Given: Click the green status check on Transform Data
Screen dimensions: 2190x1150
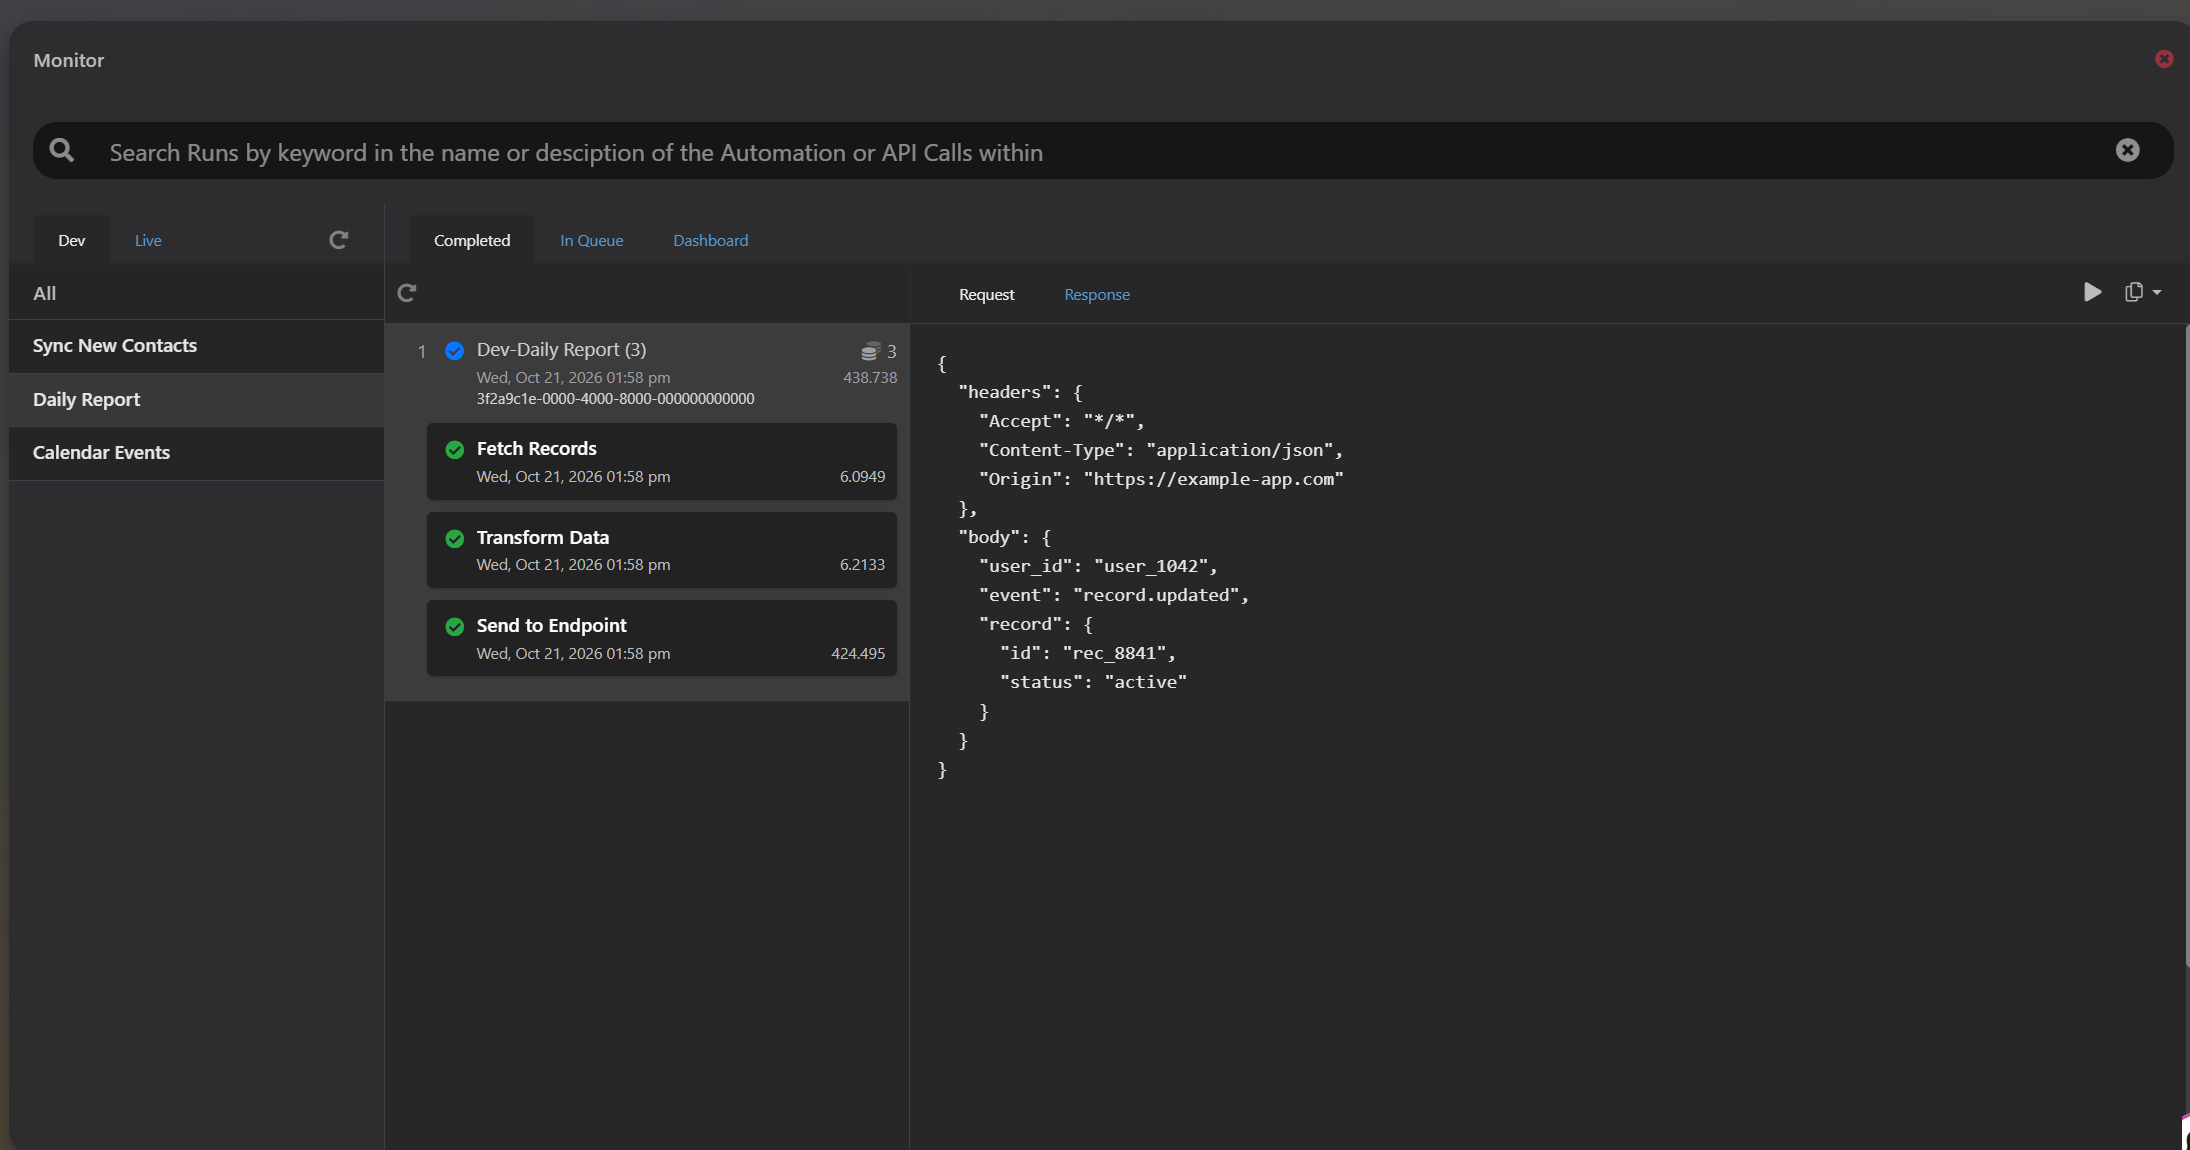Looking at the screenshot, I should pos(455,539).
